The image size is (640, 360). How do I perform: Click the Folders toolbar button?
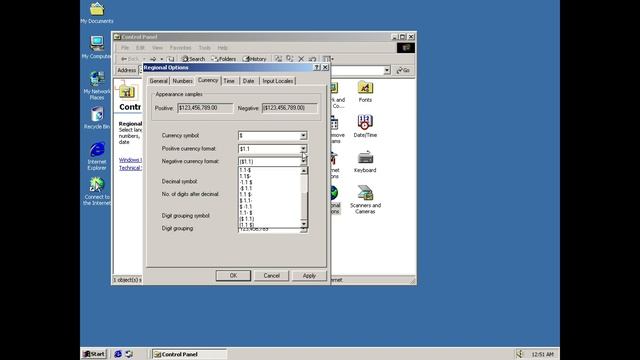tap(224, 59)
